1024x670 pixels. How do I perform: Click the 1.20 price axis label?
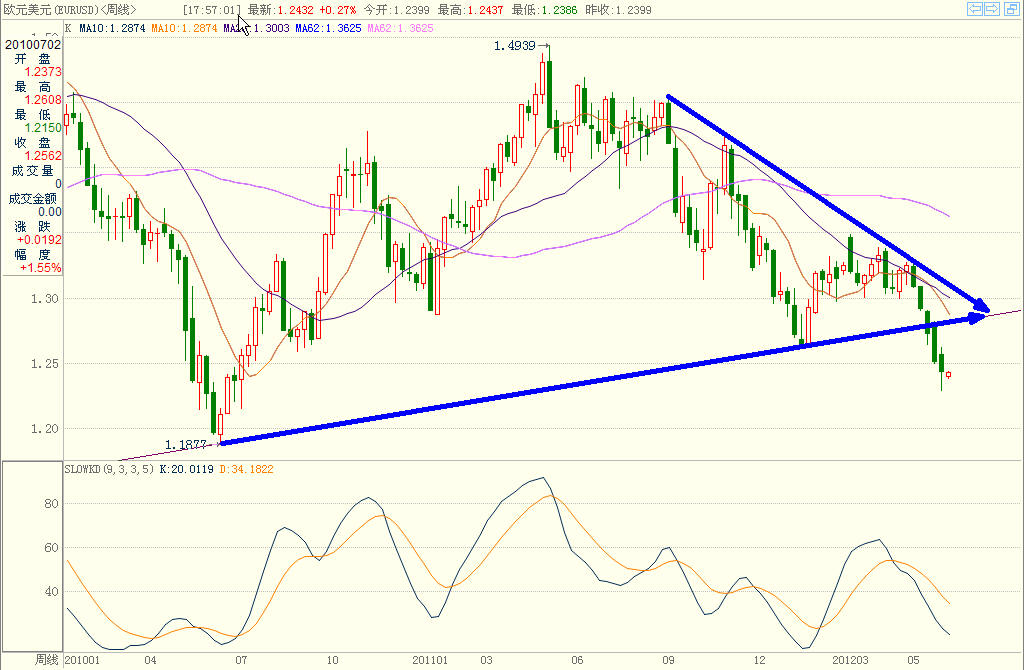pyautogui.click(x=44, y=429)
